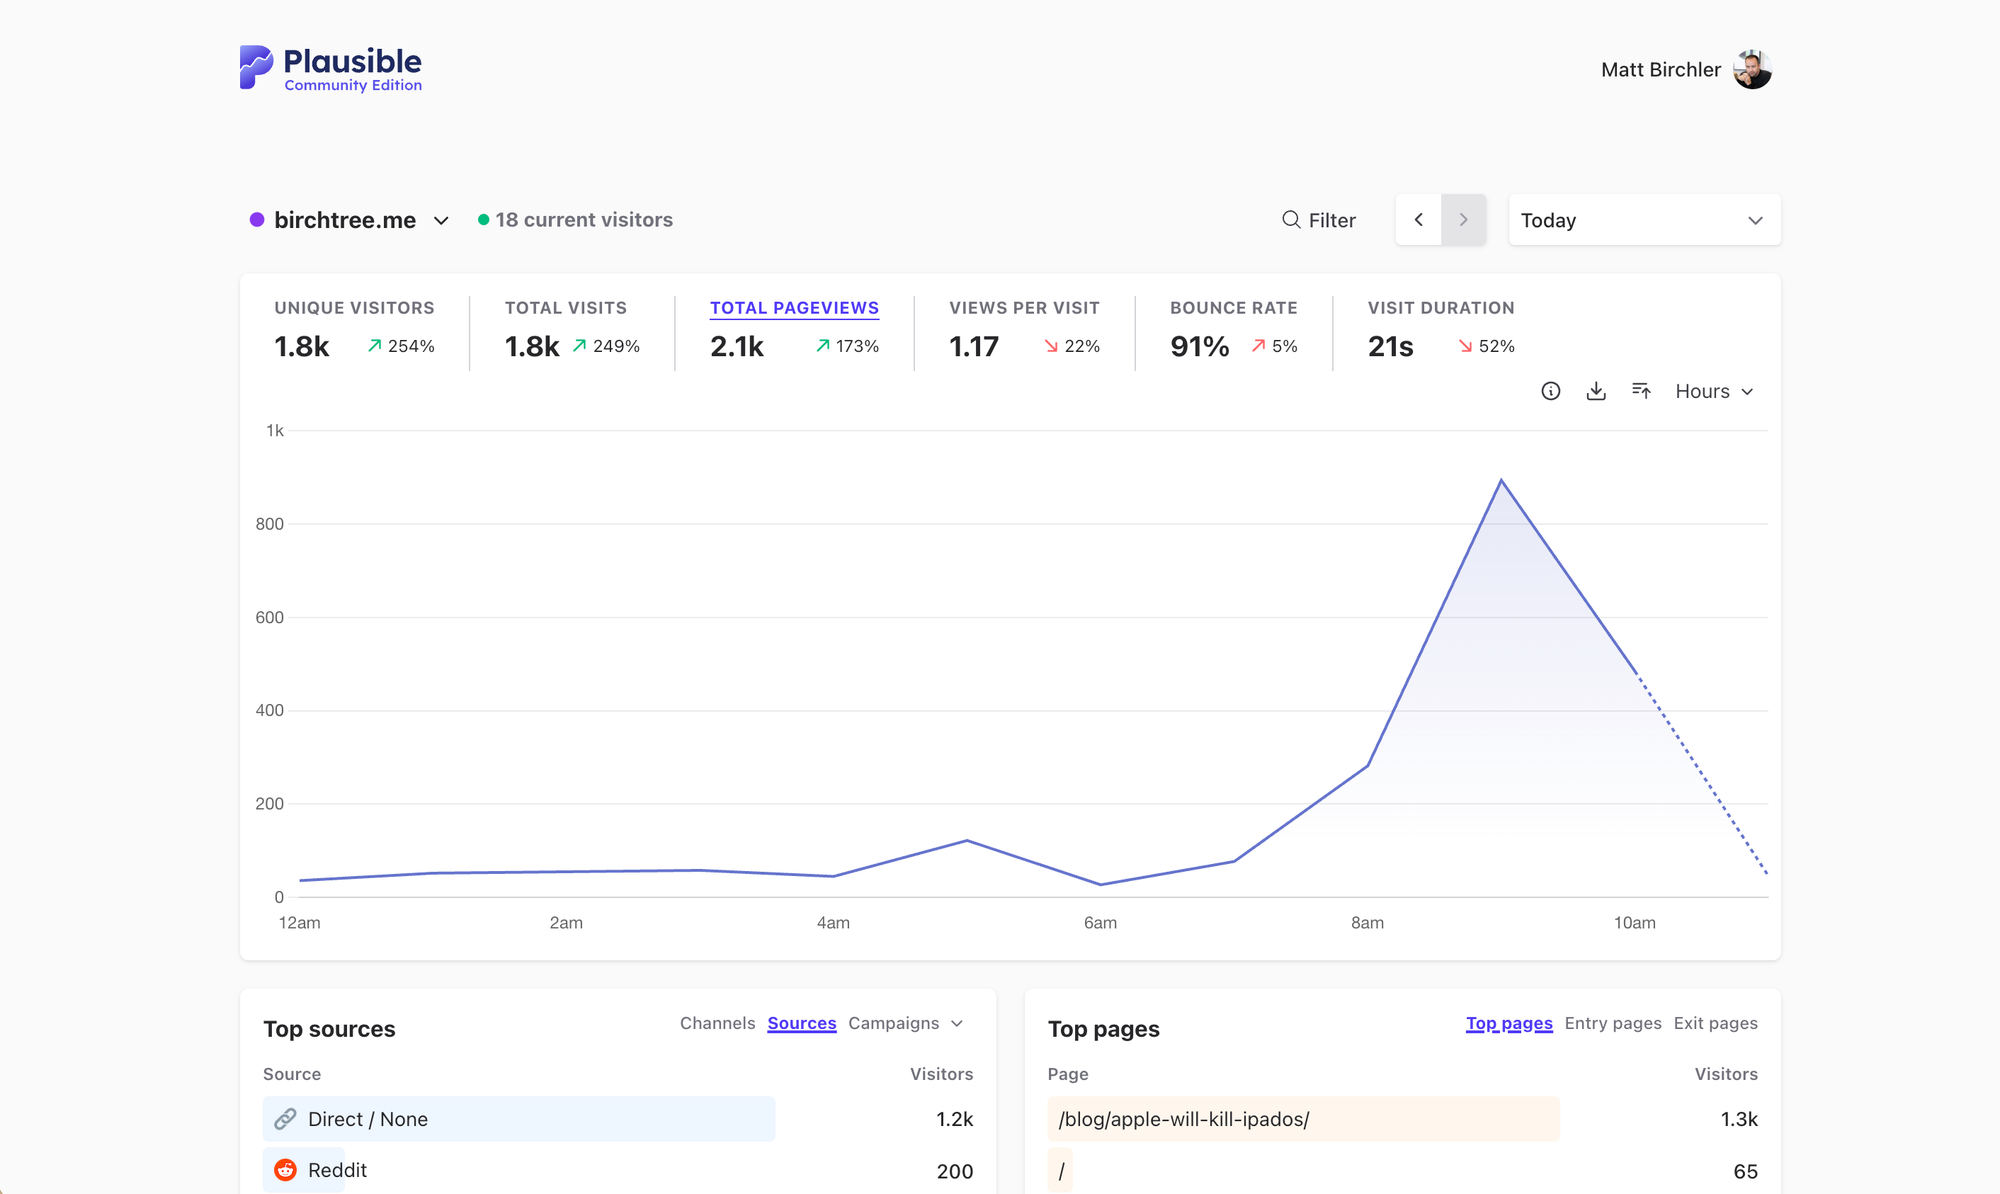Expand the Campaigns dropdown
This screenshot has height=1194, width=2000.
(905, 1023)
